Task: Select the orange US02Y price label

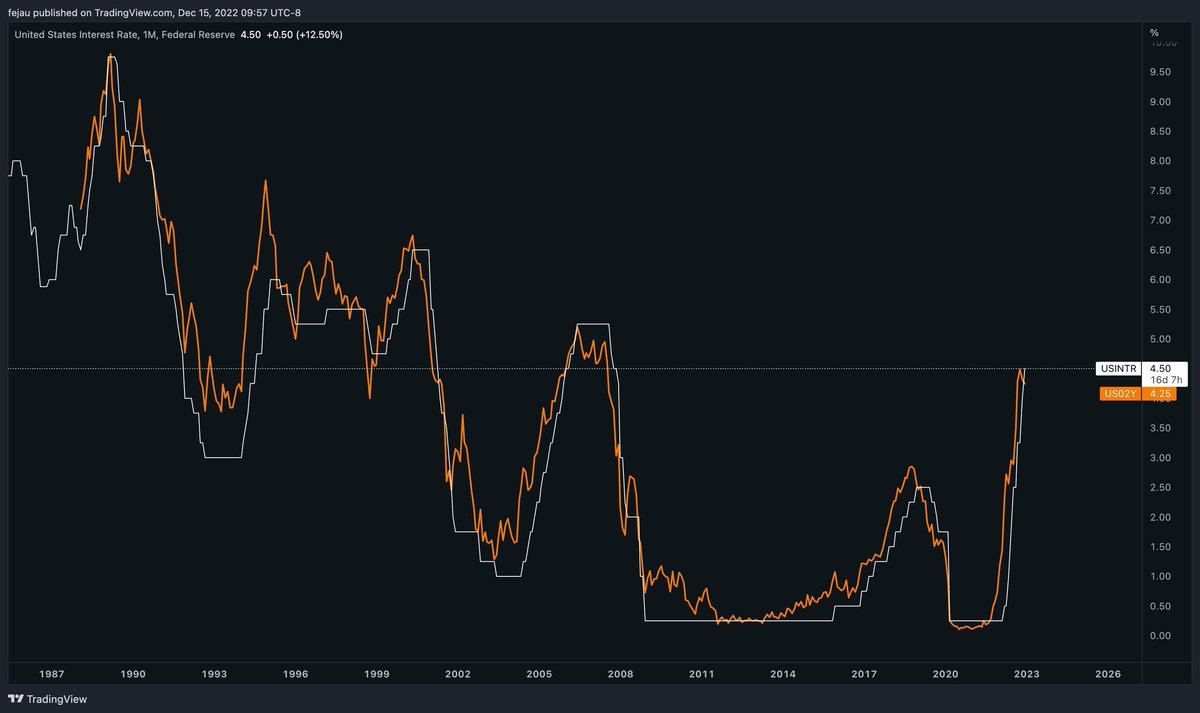Action: pos(1121,394)
